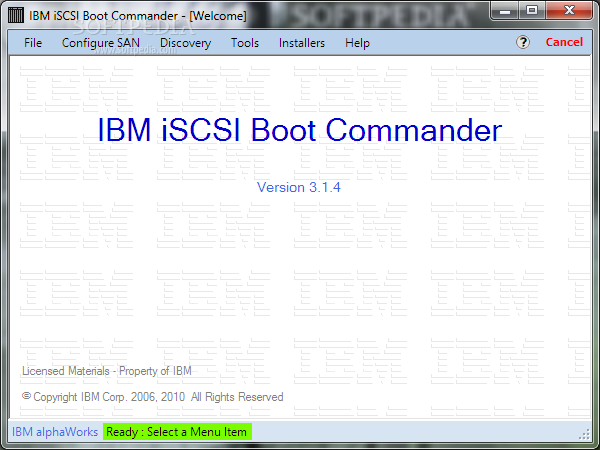Open the Tools menu
This screenshot has width=600, height=450.
coord(245,43)
